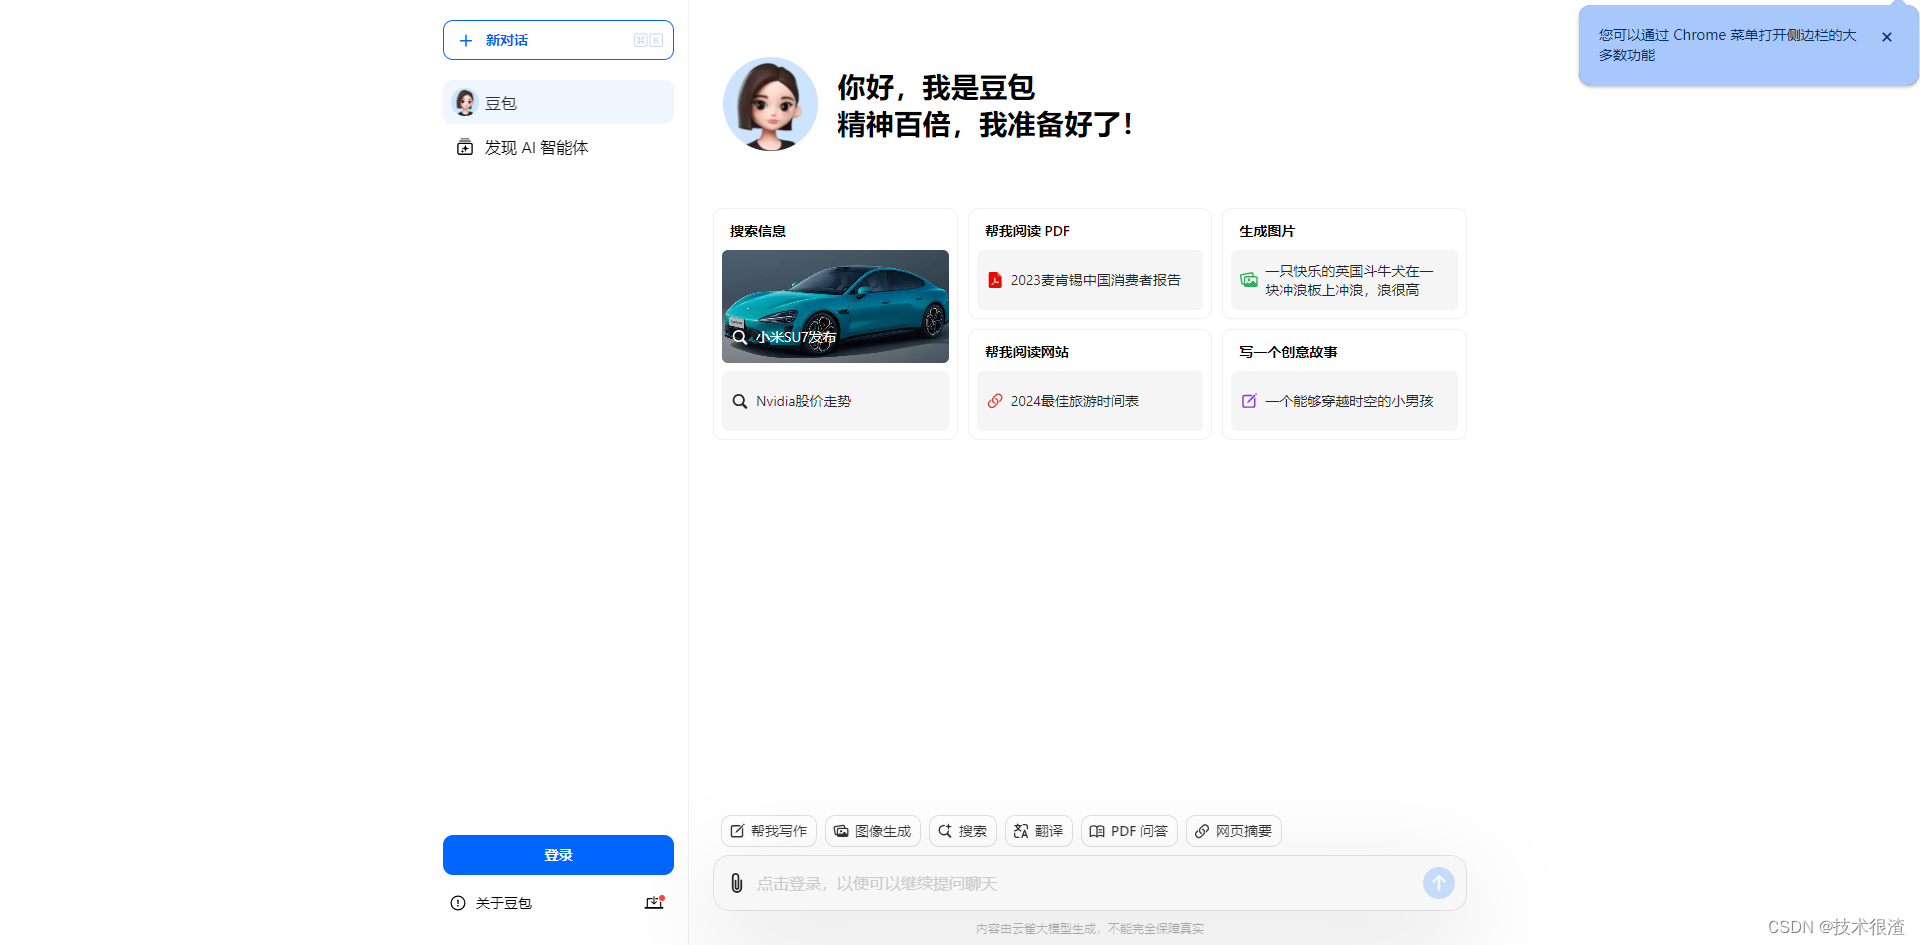Open 2024最佳旅游时间表 website suggestion
This screenshot has height=945, width=1920.
1090,401
